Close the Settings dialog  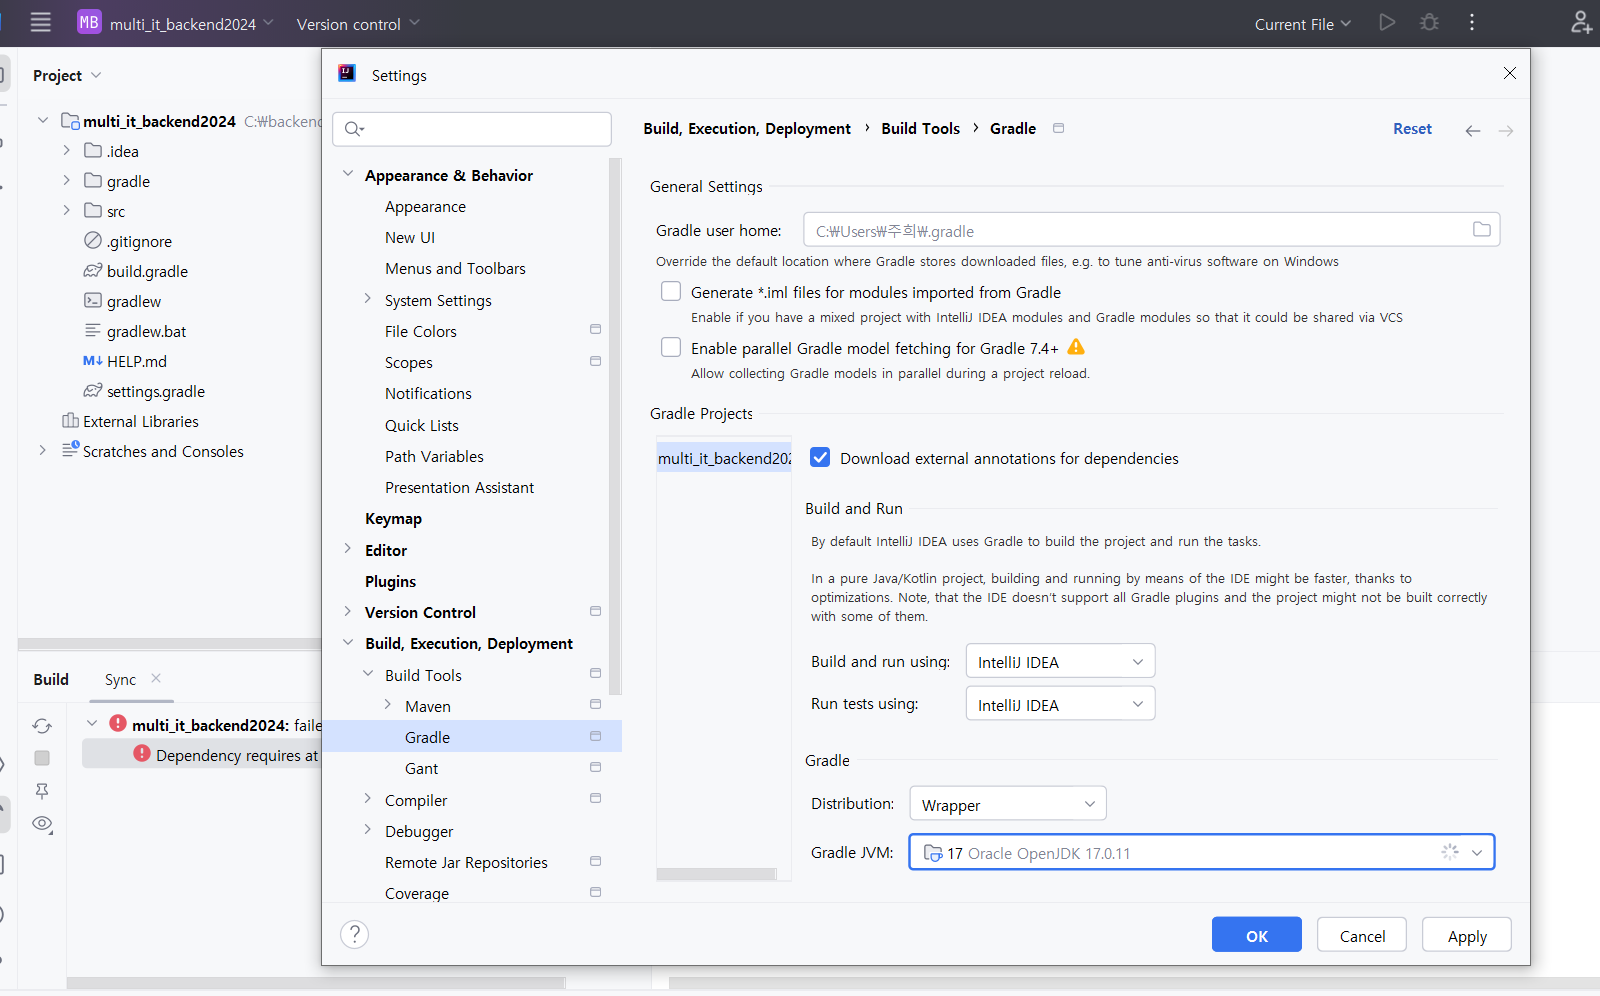click(x=1509, y=73)
